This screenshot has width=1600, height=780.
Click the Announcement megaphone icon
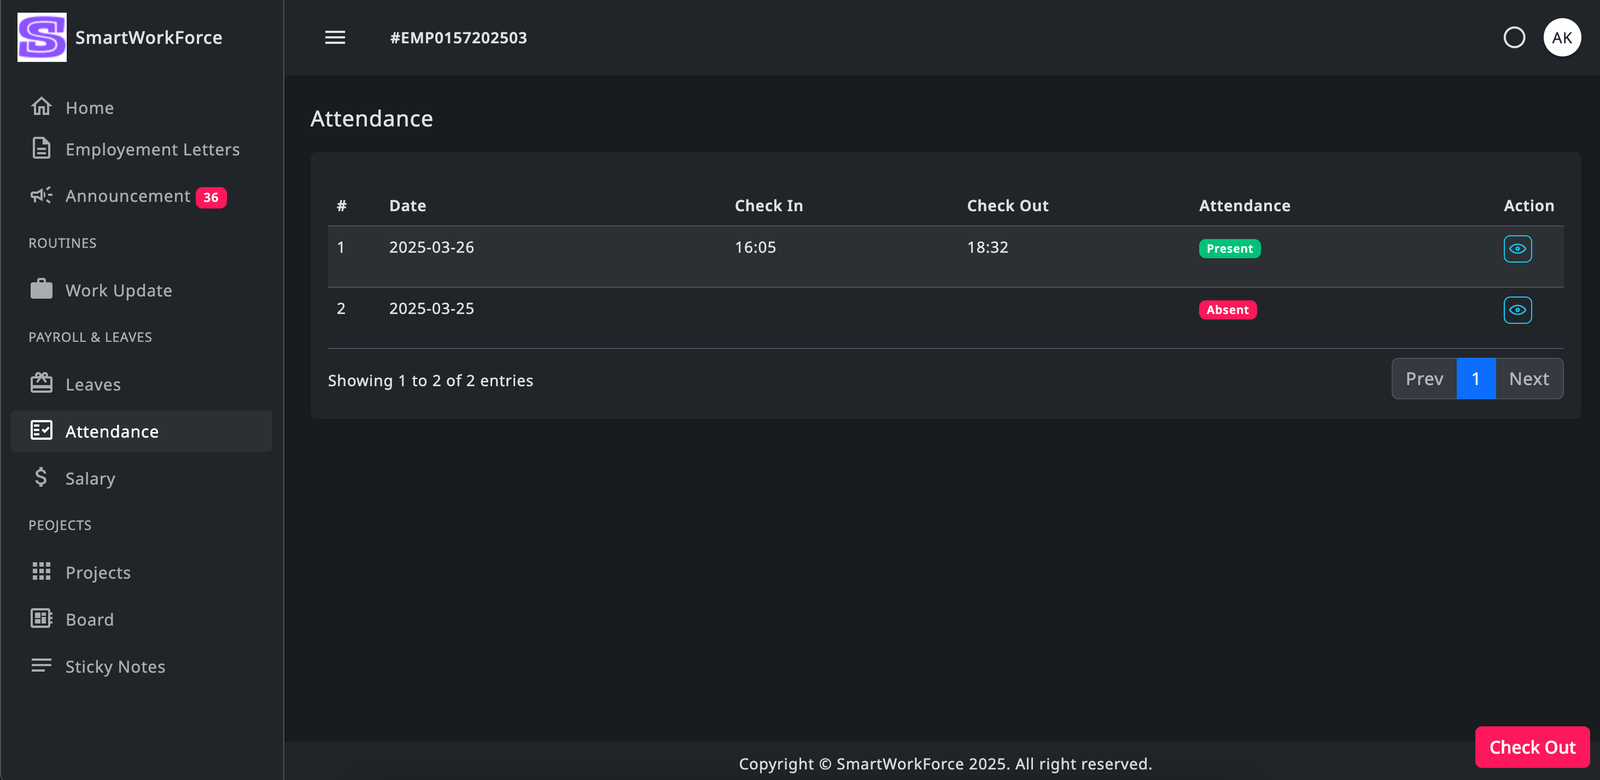pyautogui.click(x=41, y=196)
